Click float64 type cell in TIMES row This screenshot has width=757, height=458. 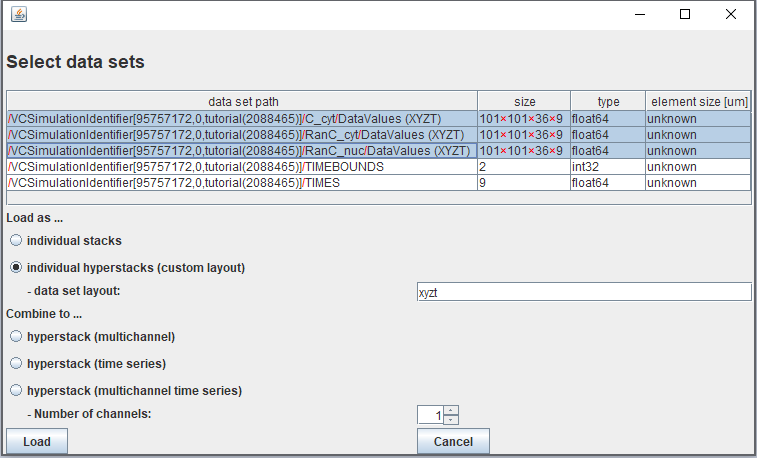coord(608,182)
